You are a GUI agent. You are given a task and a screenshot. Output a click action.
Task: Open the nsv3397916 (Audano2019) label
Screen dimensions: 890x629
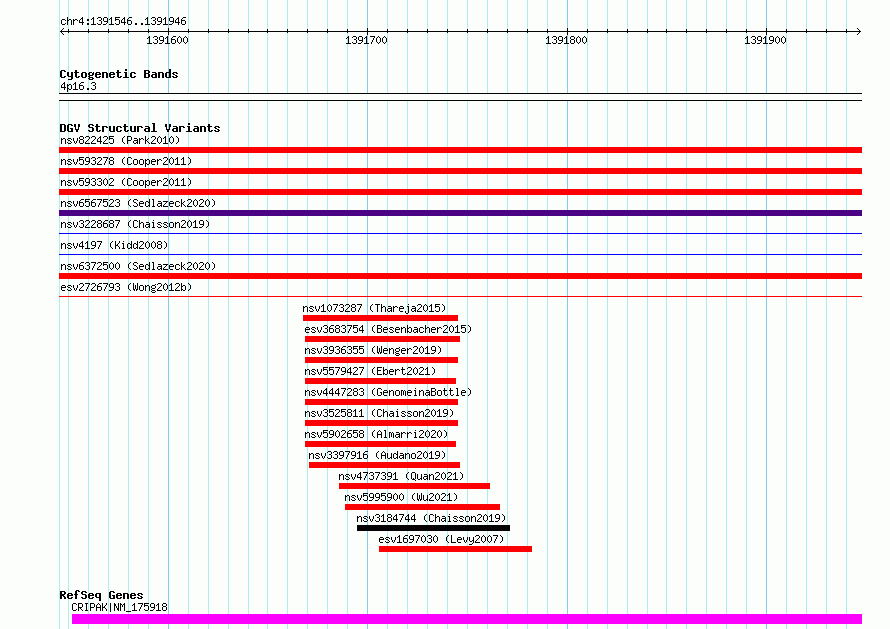point(377,455)
